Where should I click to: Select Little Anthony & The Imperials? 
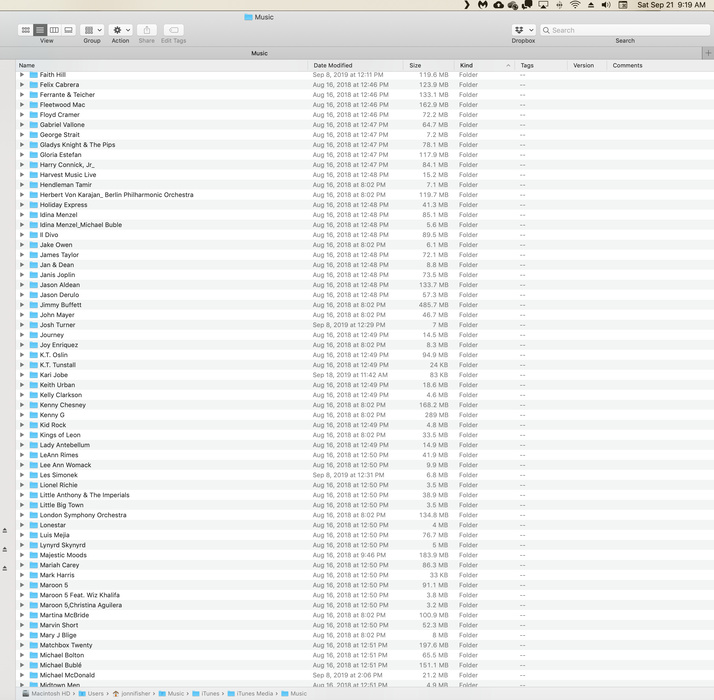pyautogui.click(x=84, y=495)
